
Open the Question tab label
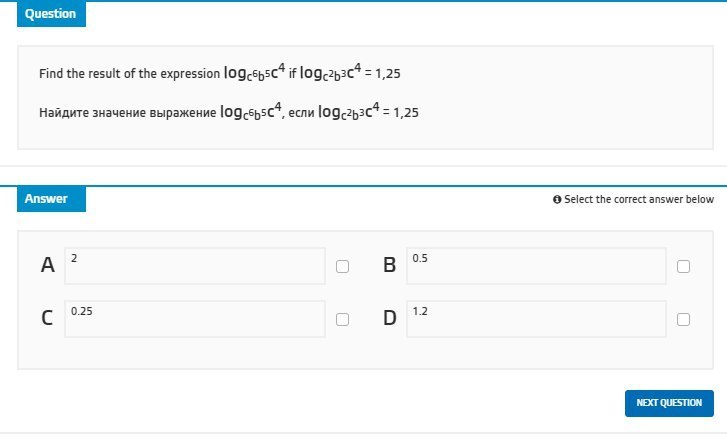pos(51,14)
